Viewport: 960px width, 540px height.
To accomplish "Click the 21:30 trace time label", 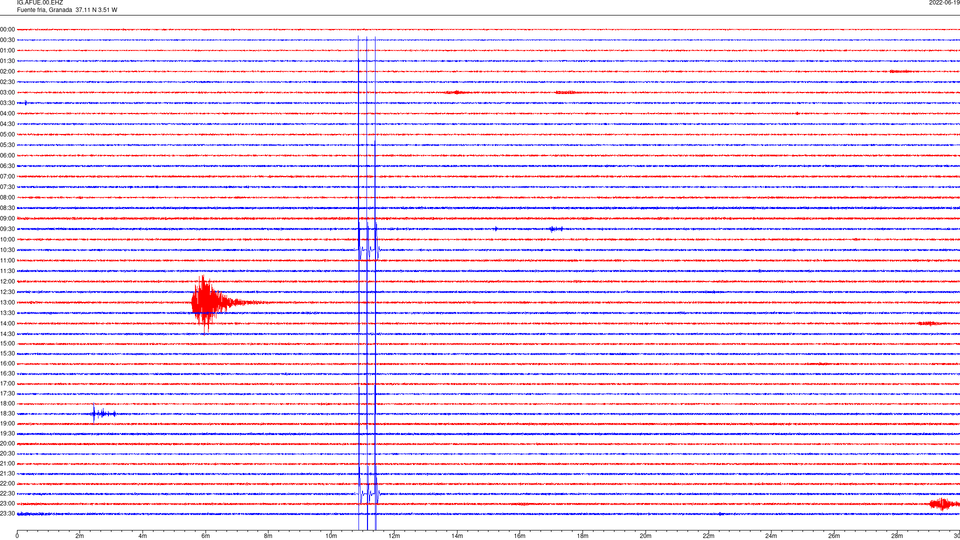I will click(x=7, y=474).
